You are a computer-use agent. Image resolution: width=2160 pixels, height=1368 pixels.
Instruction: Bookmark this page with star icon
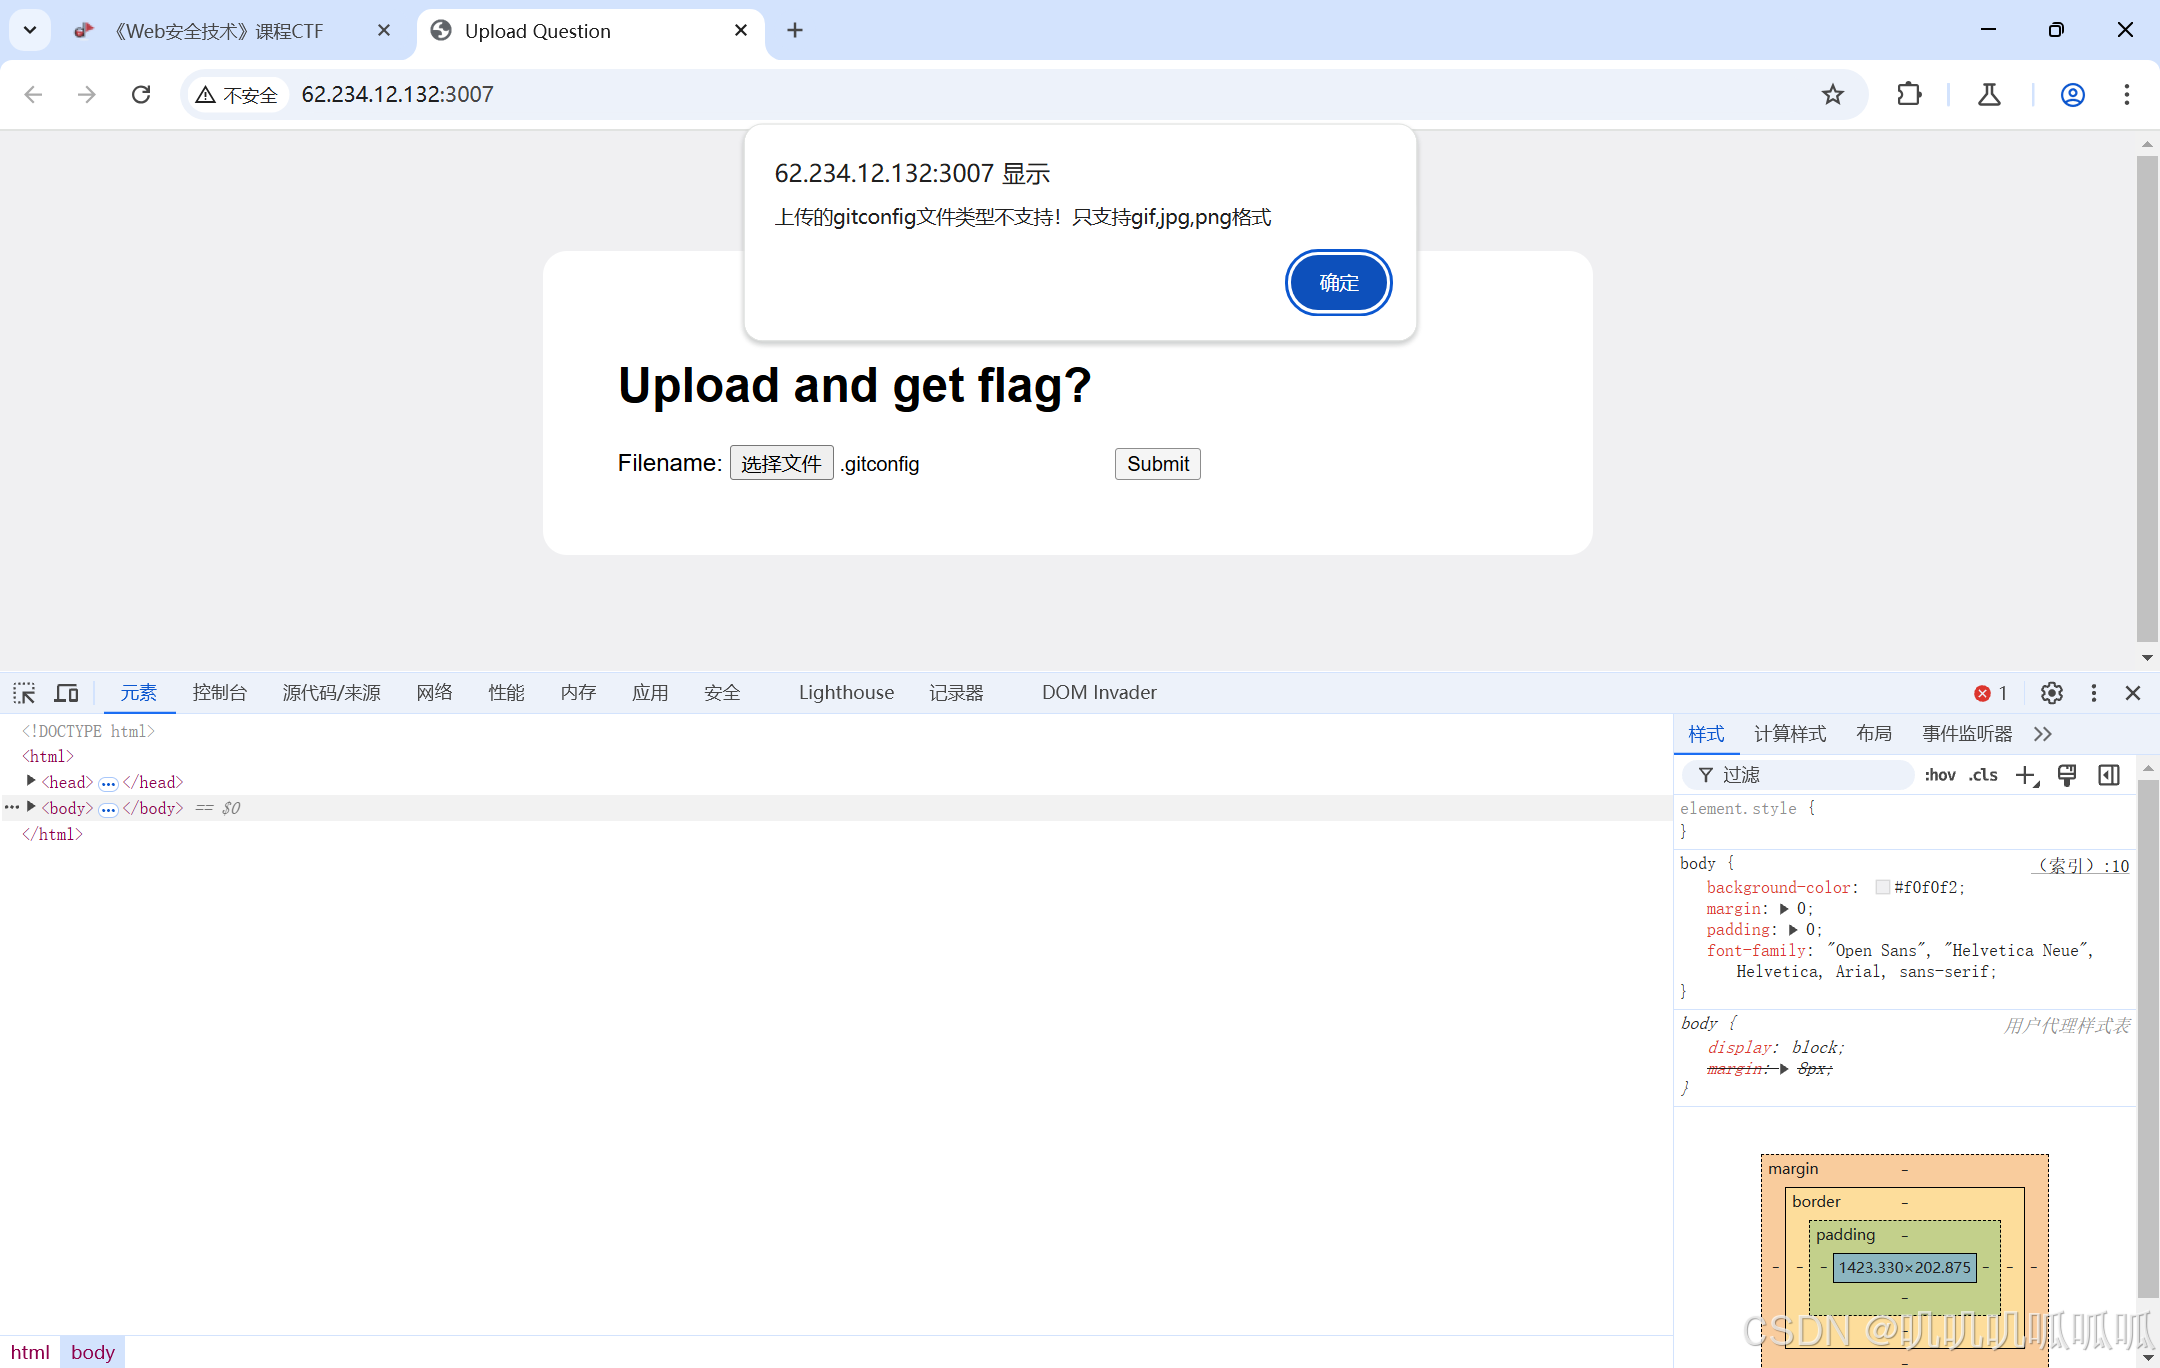[1832, 94]
